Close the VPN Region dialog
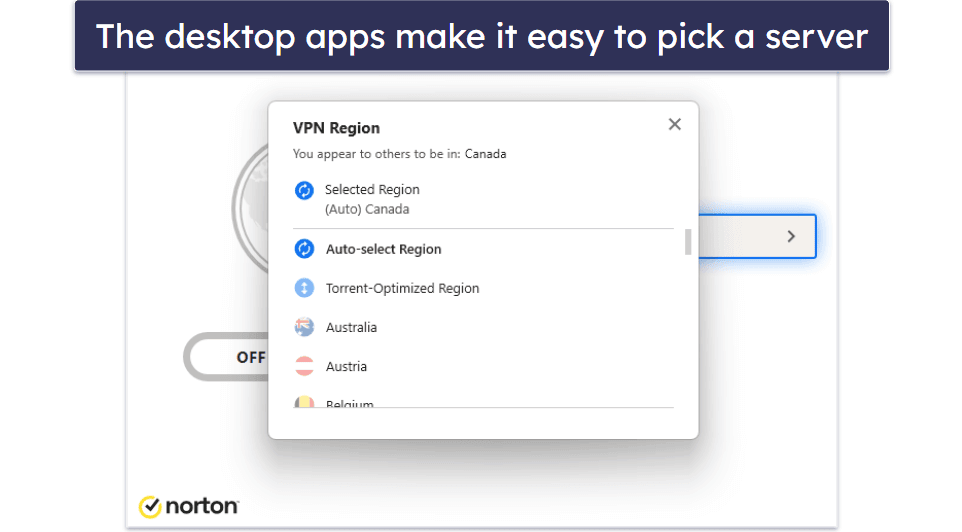This screenshot has width=962, height=532. (x=674, y=125)
